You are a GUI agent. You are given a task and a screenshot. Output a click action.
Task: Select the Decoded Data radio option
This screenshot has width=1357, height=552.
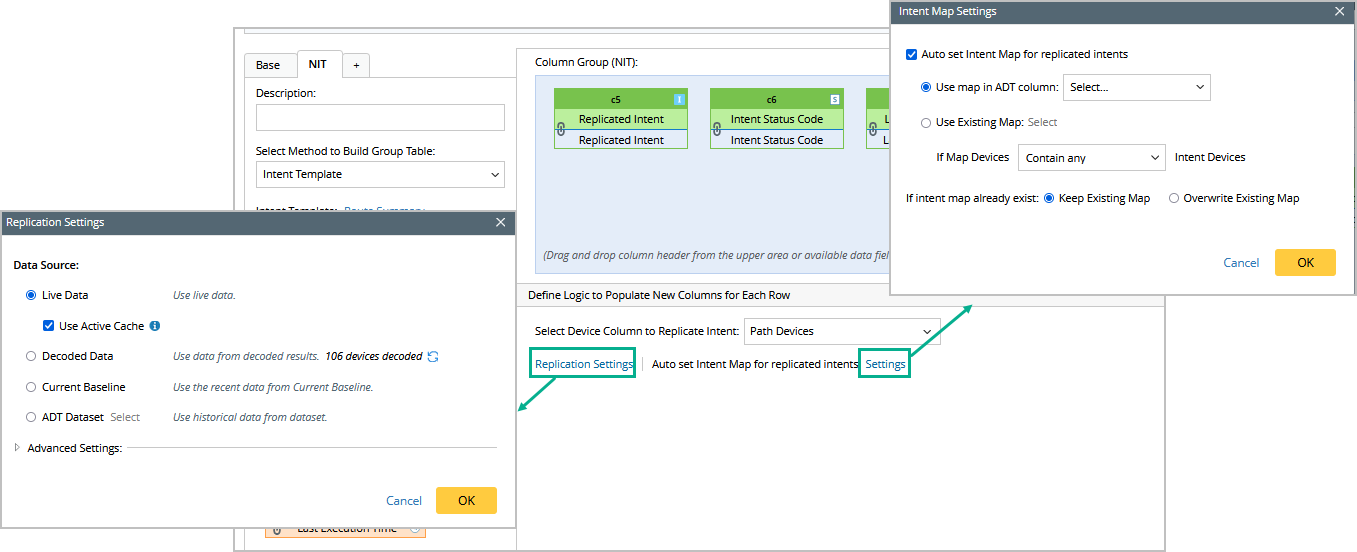click(32, 356)
